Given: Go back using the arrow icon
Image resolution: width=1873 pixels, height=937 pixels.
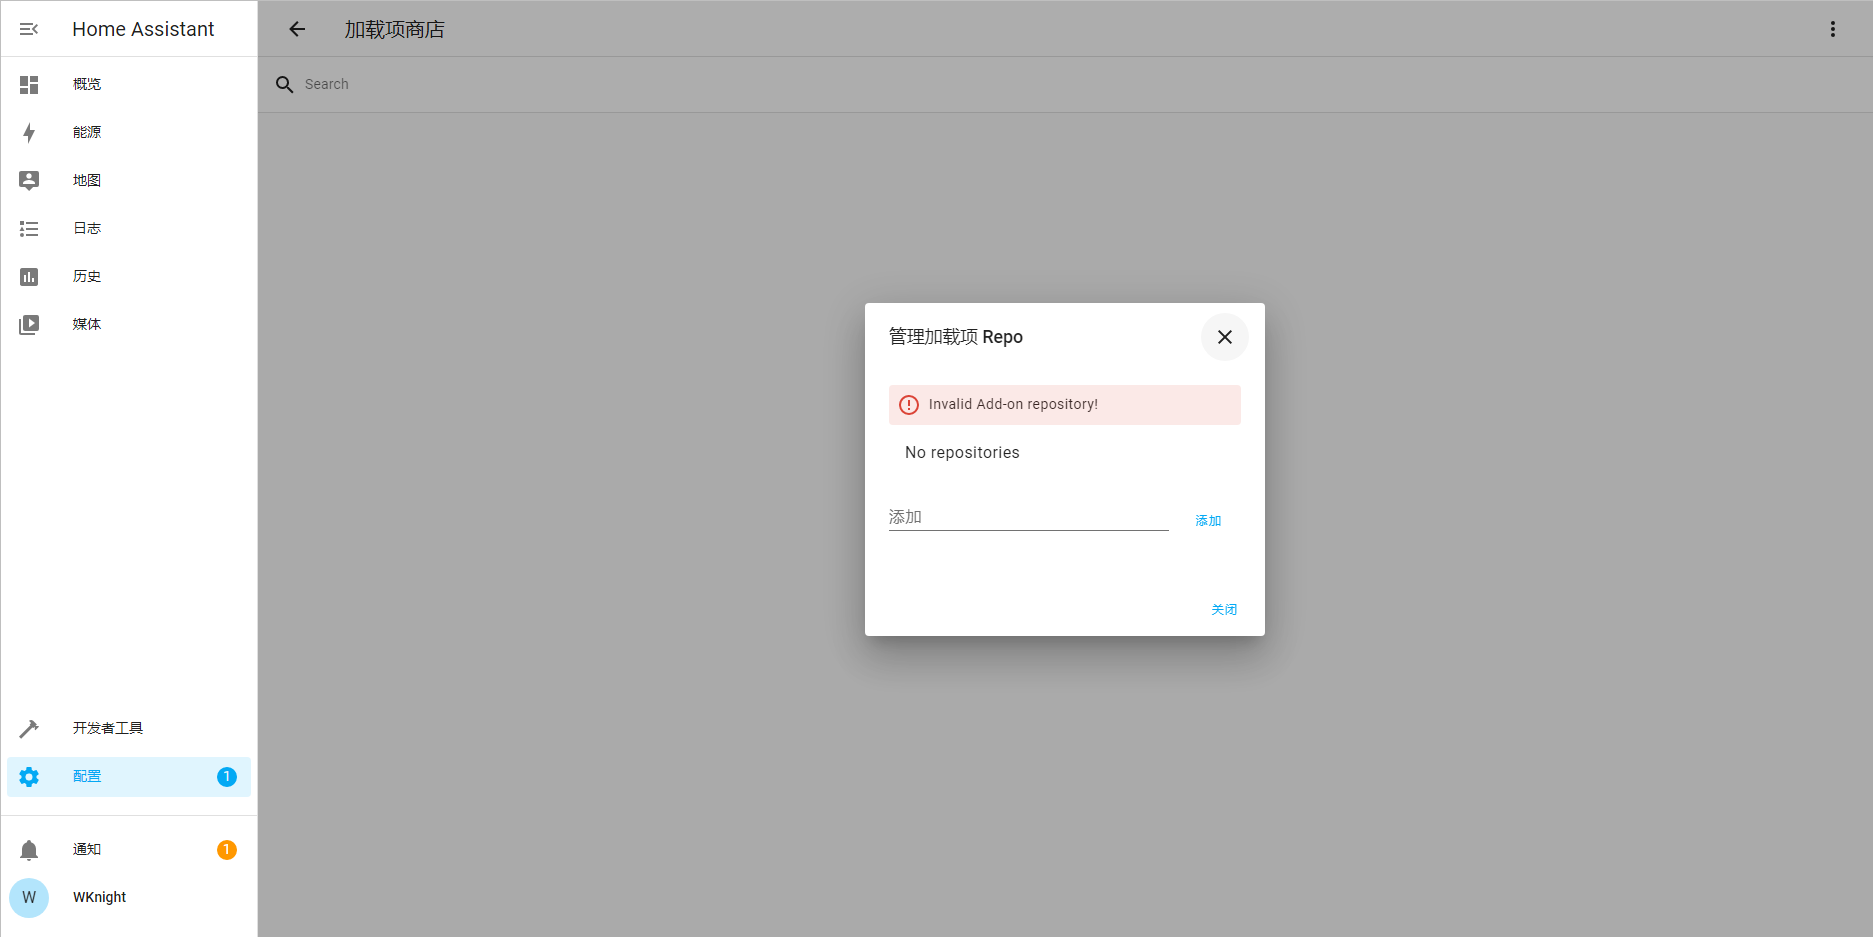Looking at the screenshot, I should point(297,29).
